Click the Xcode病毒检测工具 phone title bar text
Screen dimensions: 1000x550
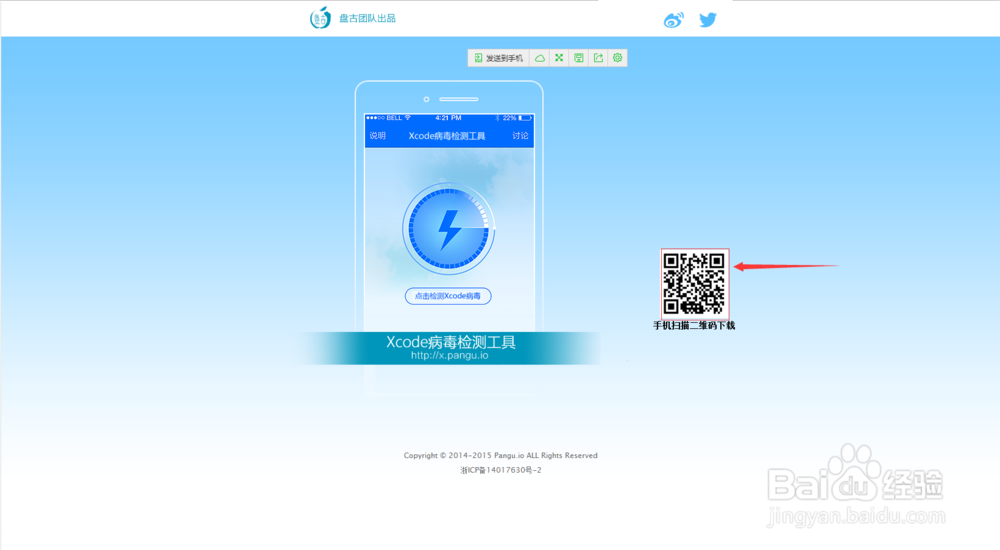(447, 136)
